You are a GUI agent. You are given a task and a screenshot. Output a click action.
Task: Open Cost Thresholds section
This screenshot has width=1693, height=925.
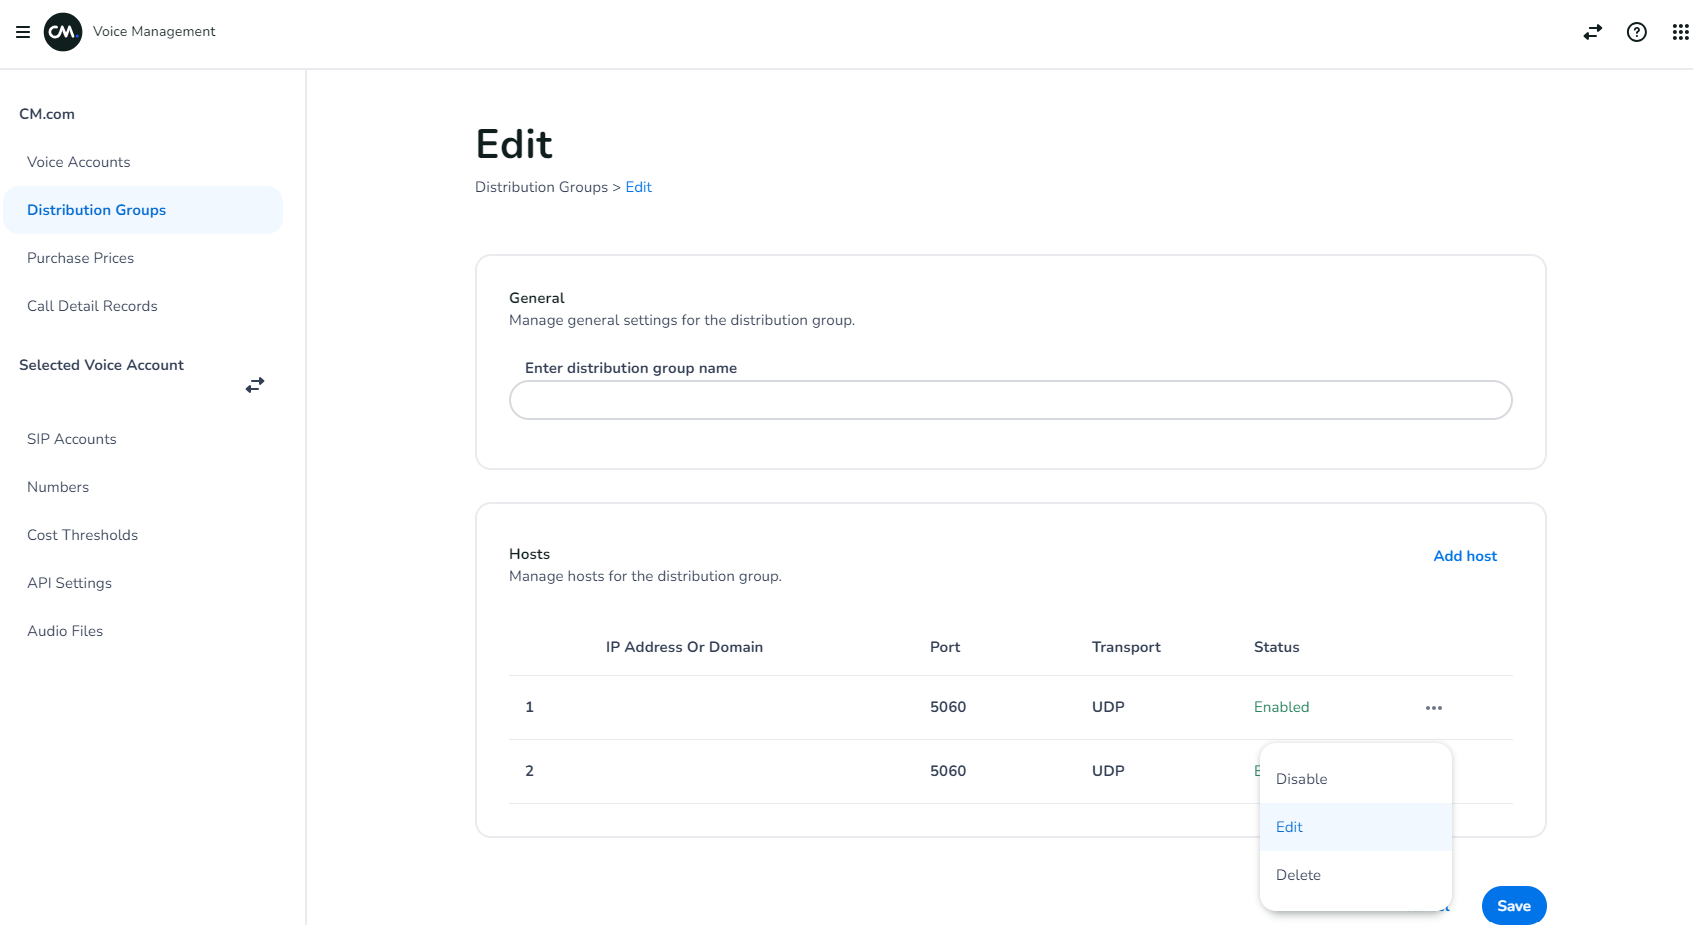click(83, 535)
